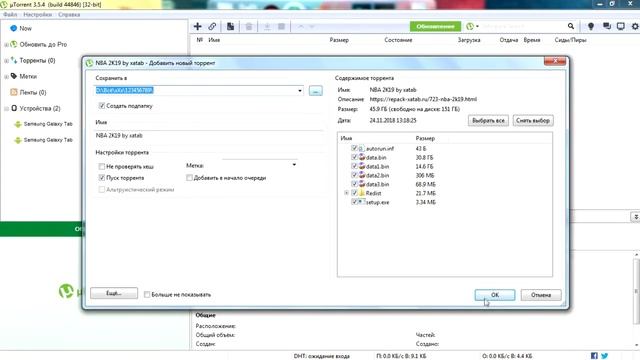Click Отмена to cancel dialog
Viewport: 640px width, 360px height.
tap(541, 295)
